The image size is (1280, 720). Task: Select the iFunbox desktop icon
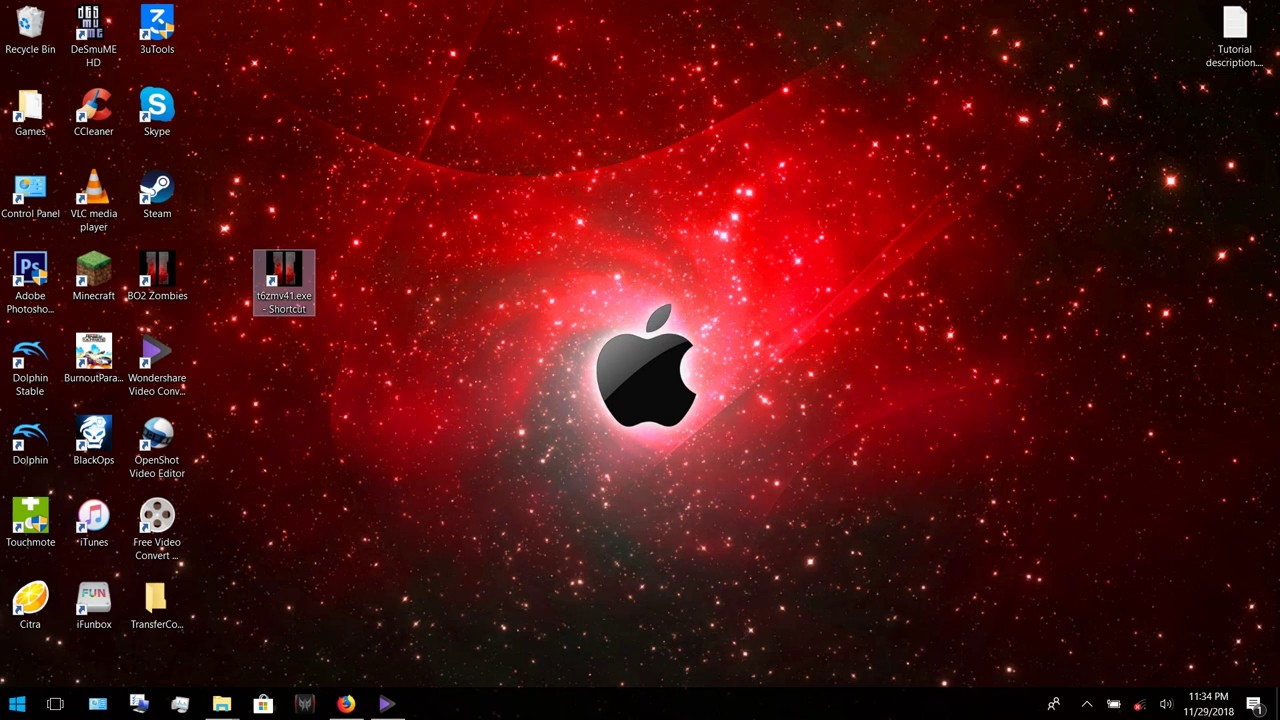93,606
